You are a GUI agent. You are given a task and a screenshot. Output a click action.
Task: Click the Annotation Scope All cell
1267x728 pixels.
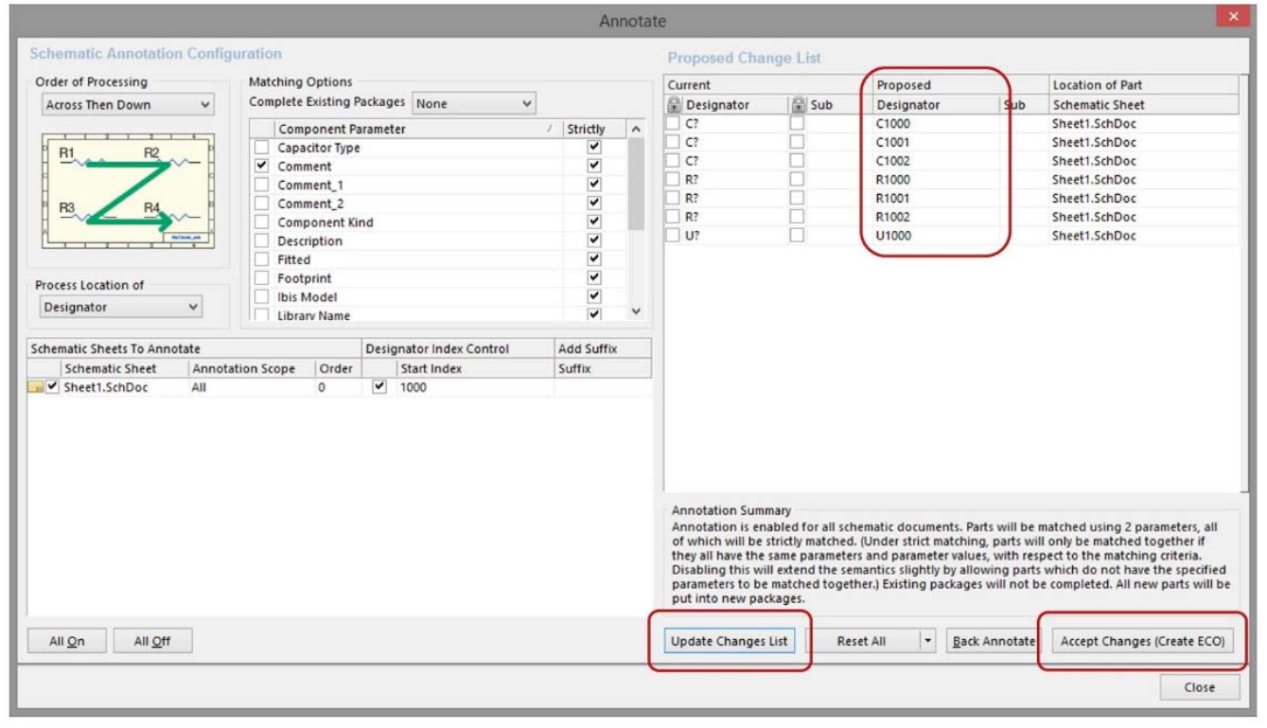(x=251, y=388)
